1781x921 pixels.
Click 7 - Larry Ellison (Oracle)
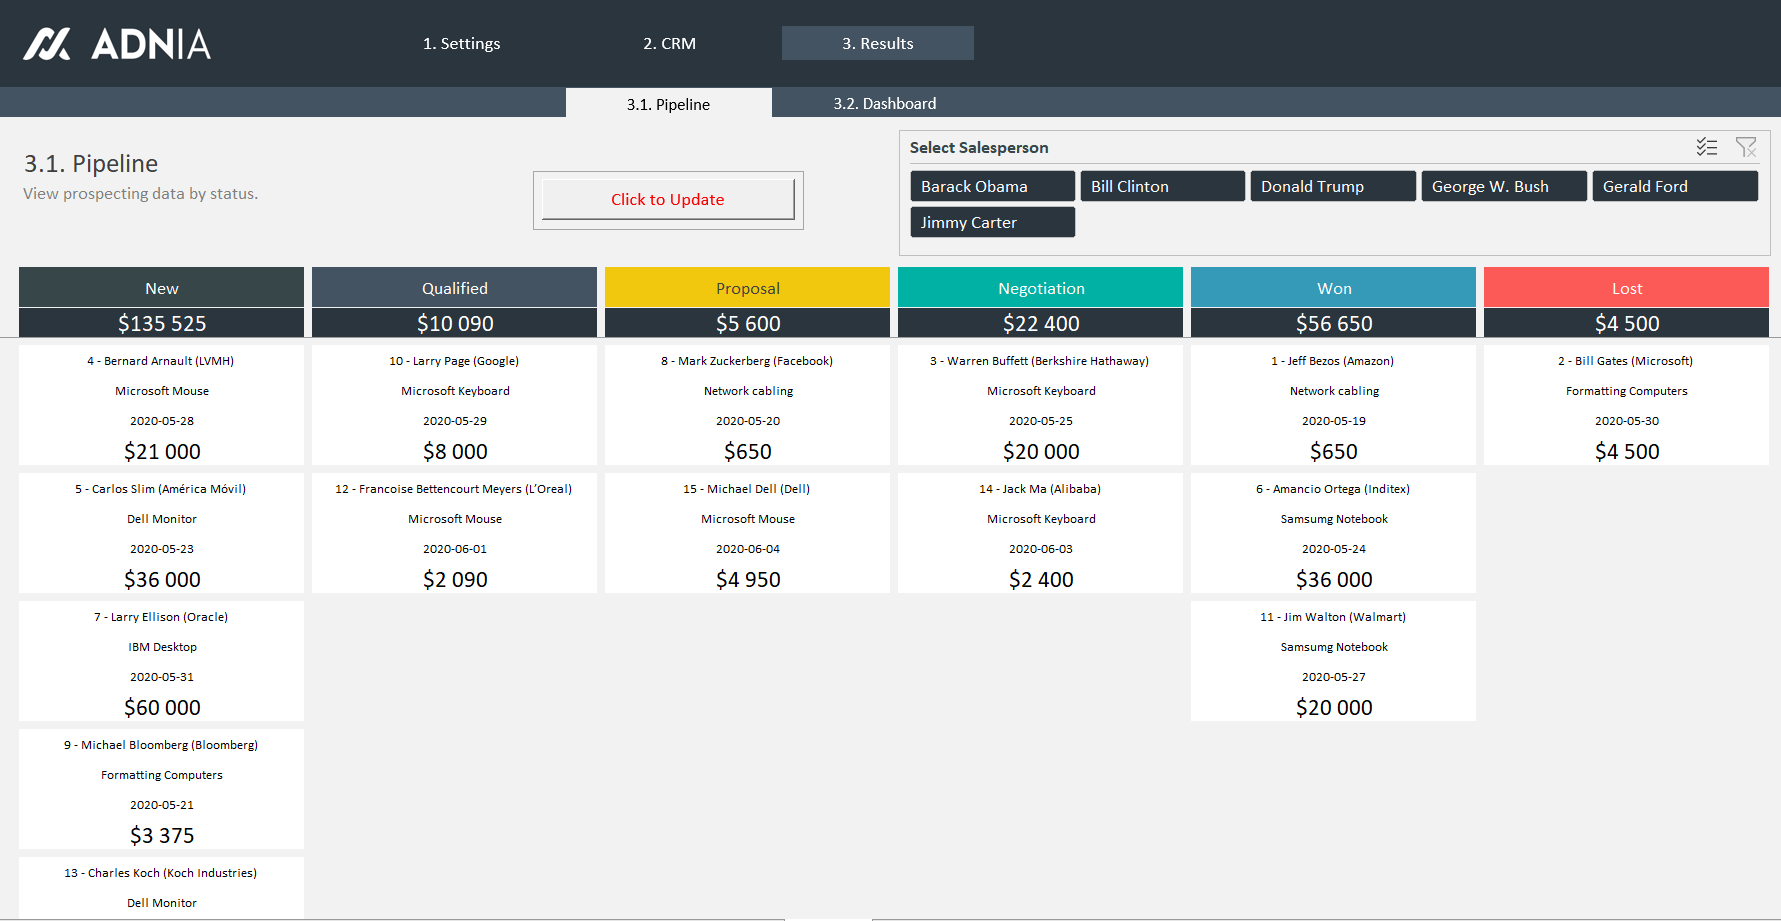(x=161, y=617)
